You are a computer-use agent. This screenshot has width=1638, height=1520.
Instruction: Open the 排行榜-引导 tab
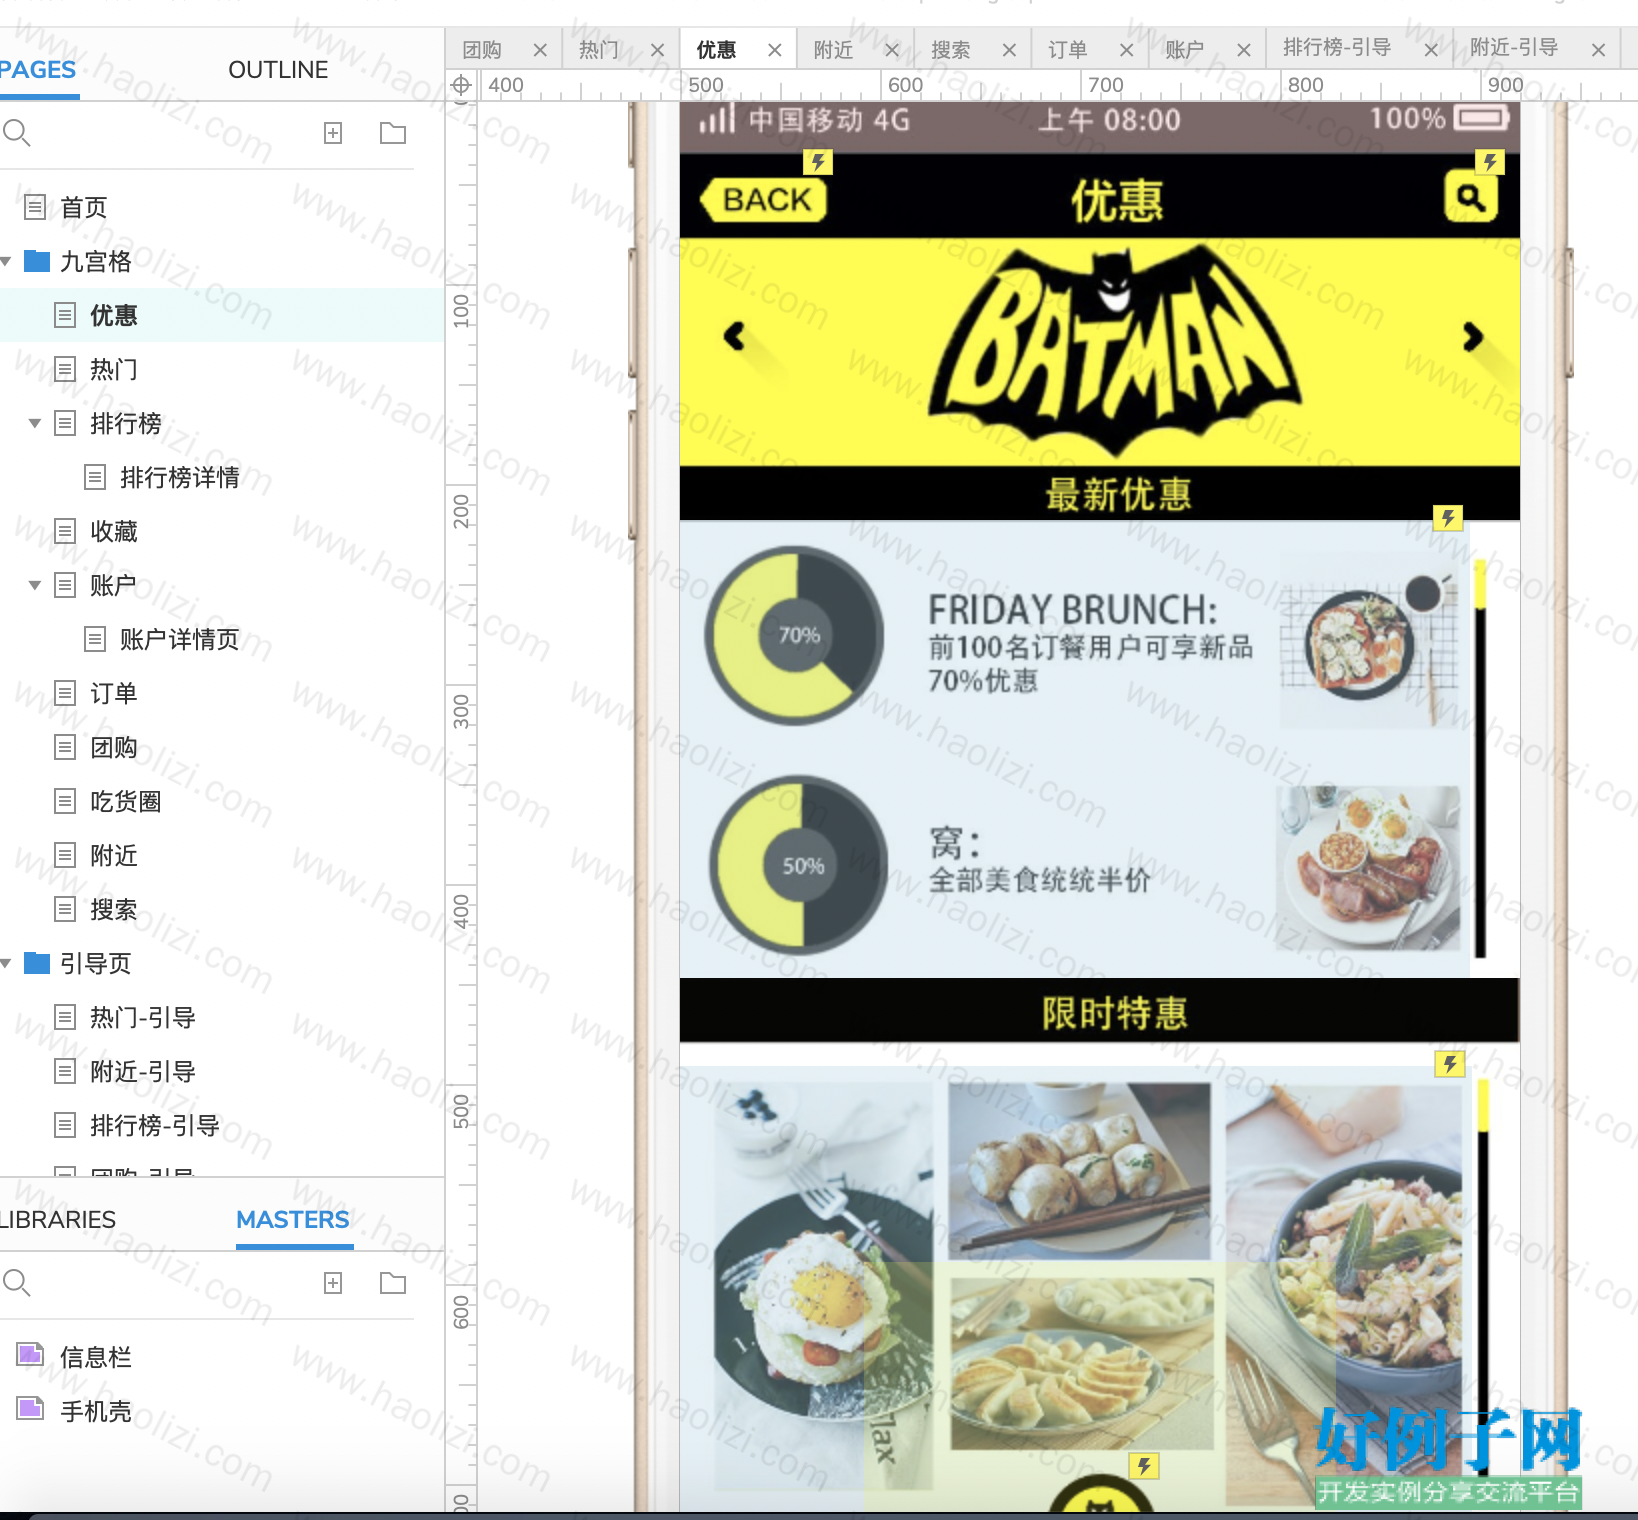(x=1337, y=48)
